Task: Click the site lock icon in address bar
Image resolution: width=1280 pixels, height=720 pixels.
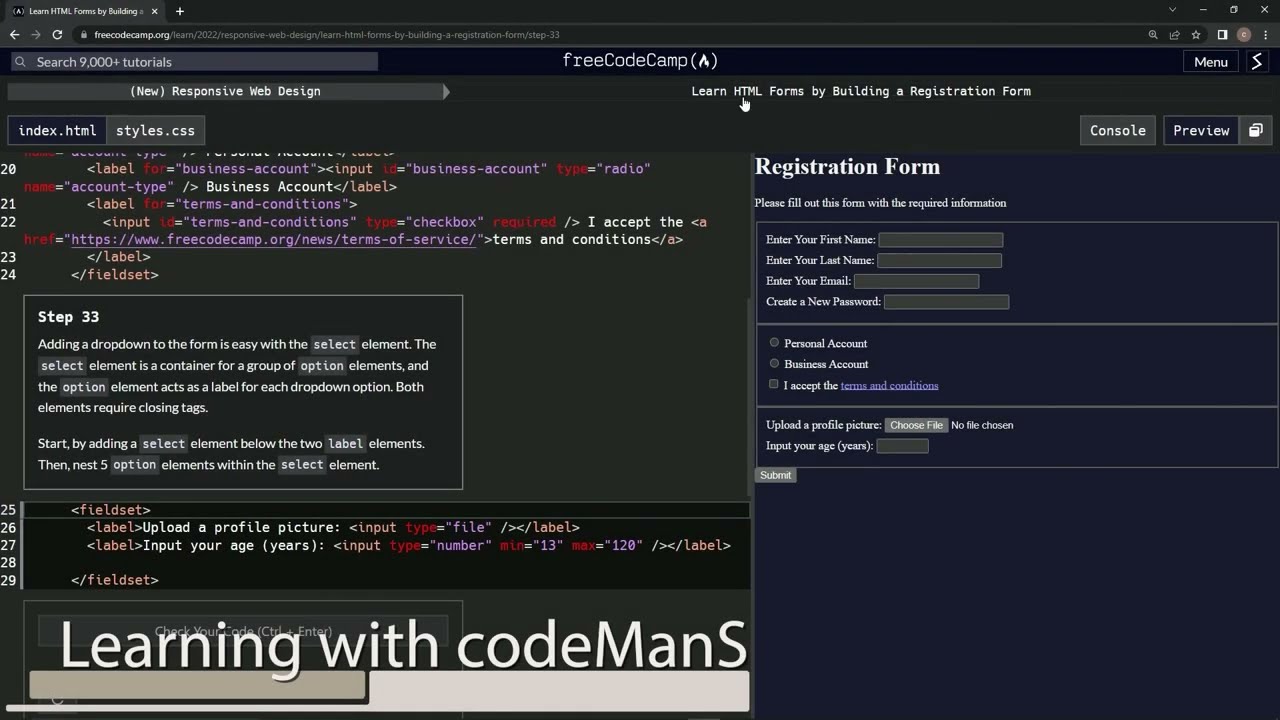Action: (x=84, y=35)
